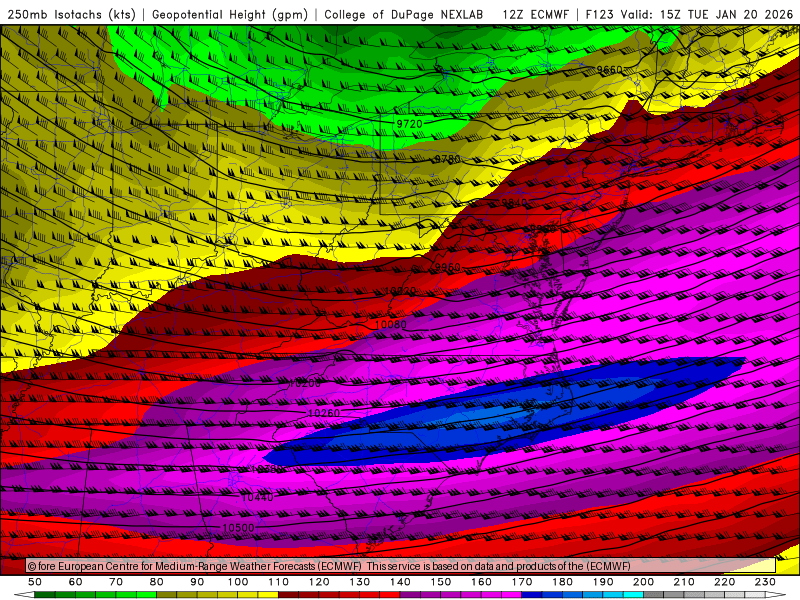800x600 pixels.
Task: Click the left arrow end of the color bar
Action: click(23, 595)
